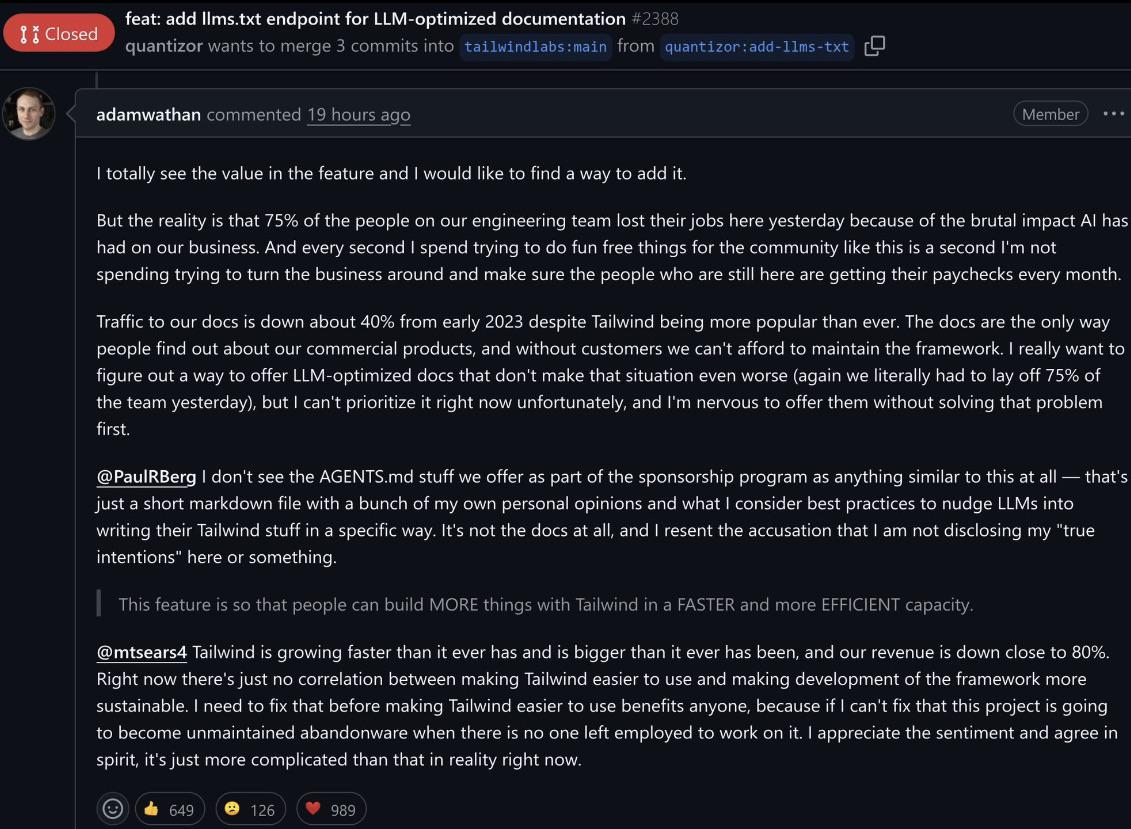Toggle the confused reaction showing 126
The height and width of the screenshot is (829, 1131).
pyautogui.click(x=250, y=809)
